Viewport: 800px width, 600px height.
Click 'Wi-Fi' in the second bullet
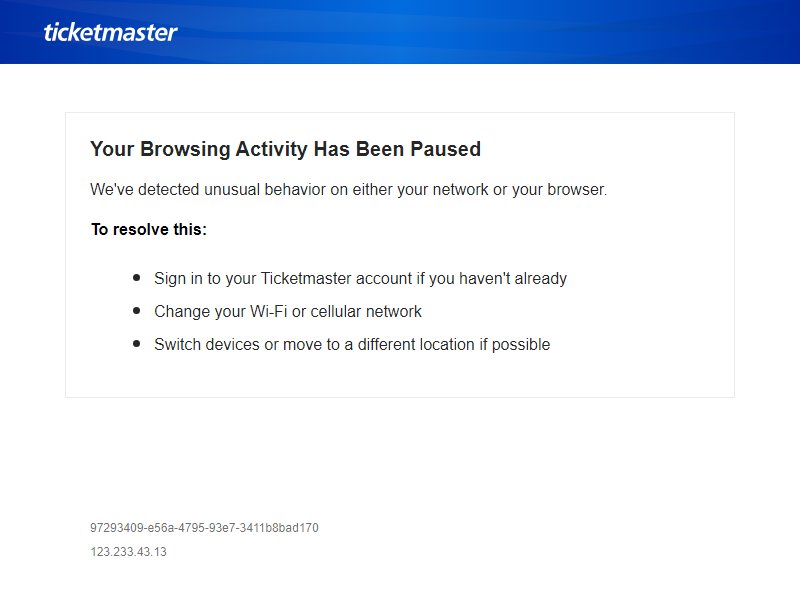(x=268, y=311)
